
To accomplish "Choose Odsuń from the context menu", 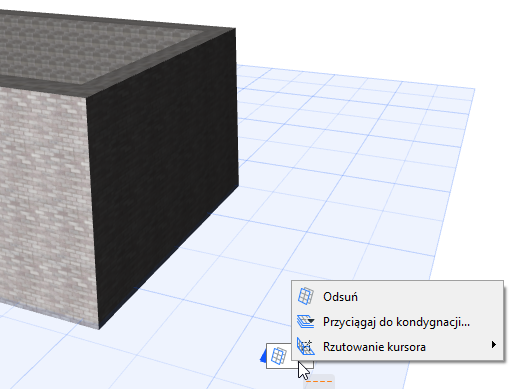I will (397, 297).
